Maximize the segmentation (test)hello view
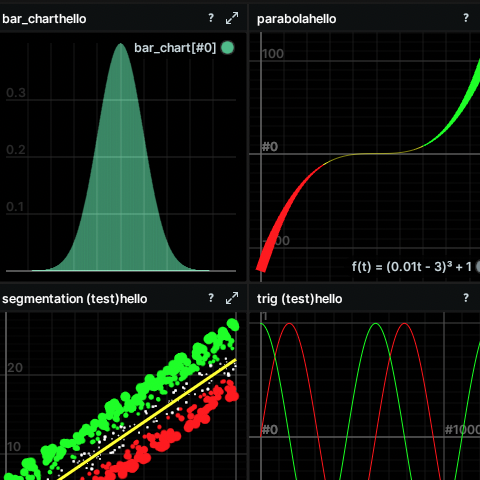The image size is (480, 480). 232,298
